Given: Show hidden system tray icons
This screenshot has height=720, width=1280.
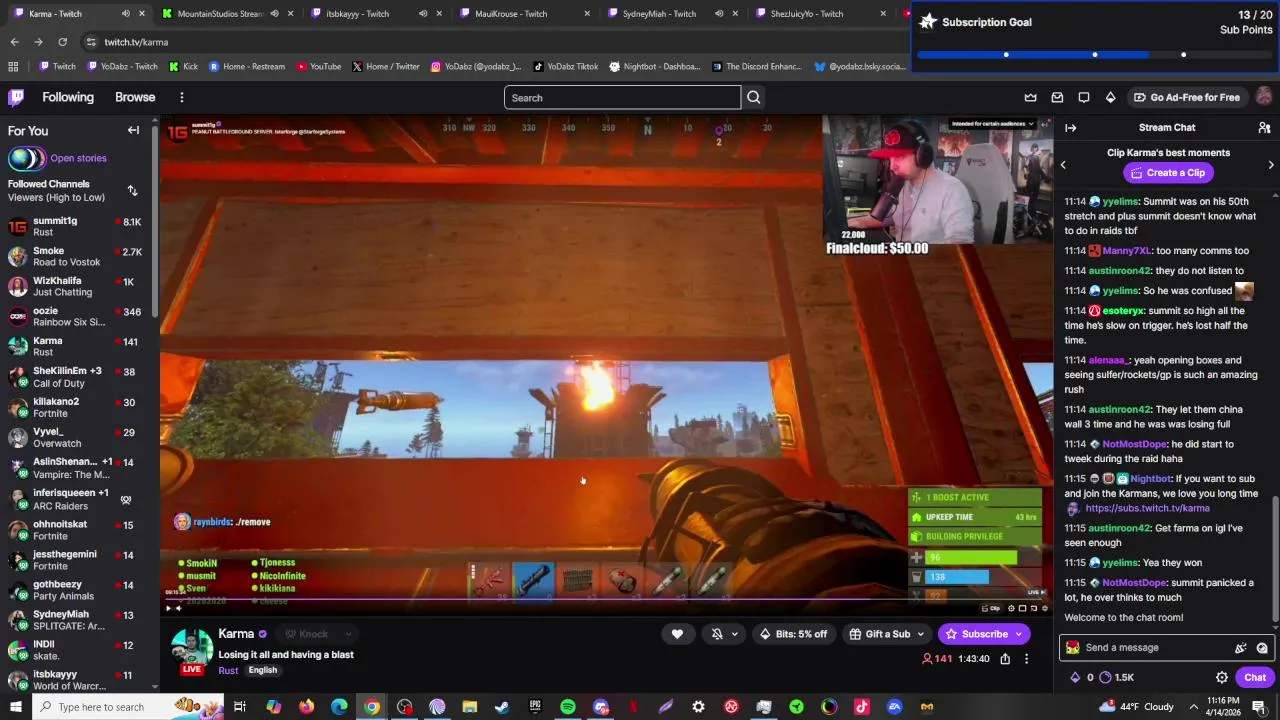Looking at the screenshot, I should click(x=1194, y=707).
